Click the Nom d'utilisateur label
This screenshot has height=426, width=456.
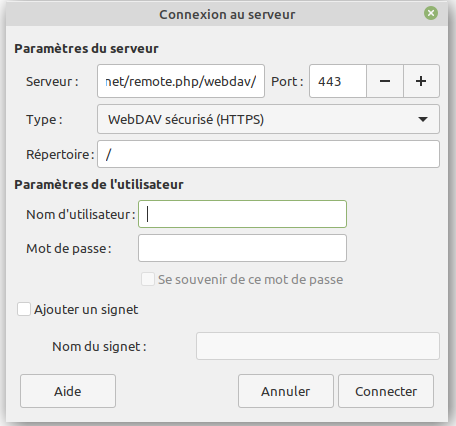pos(81,214)
